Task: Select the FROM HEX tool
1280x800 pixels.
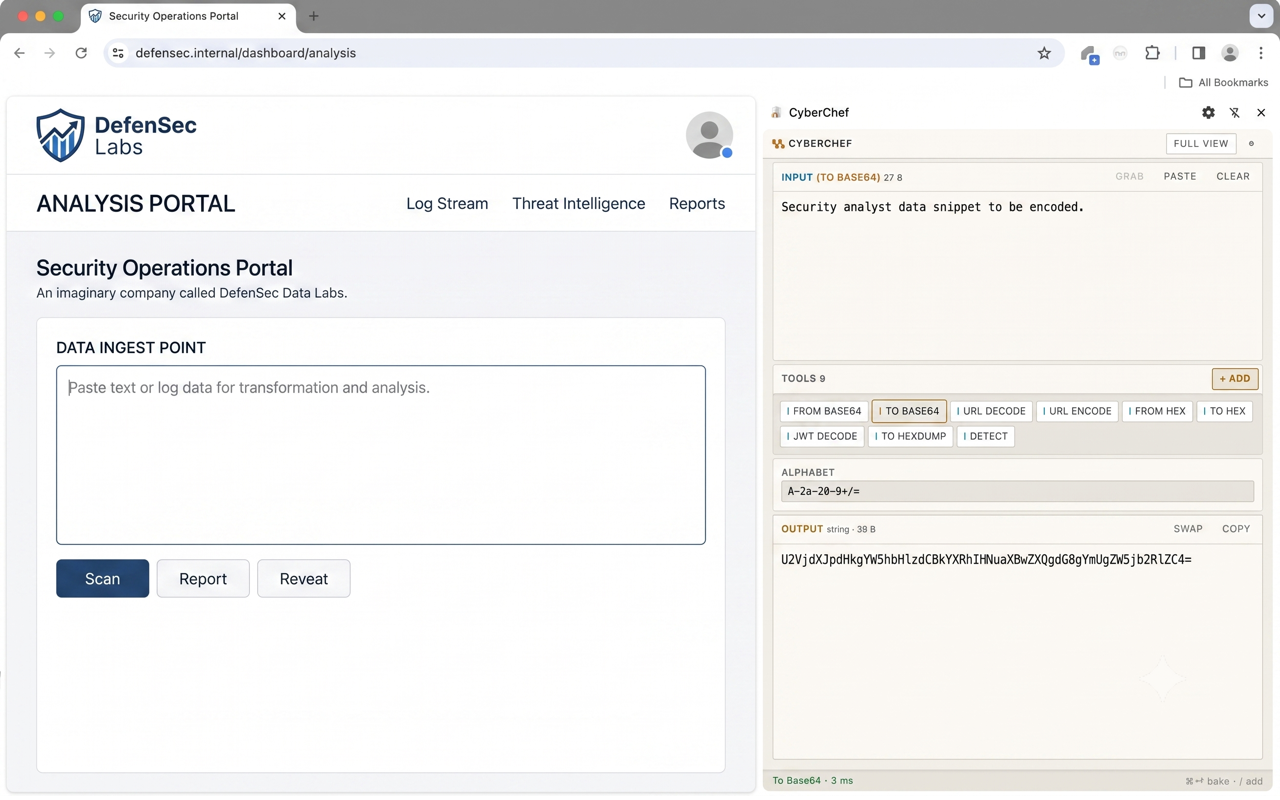Action: click(1157, 411)
